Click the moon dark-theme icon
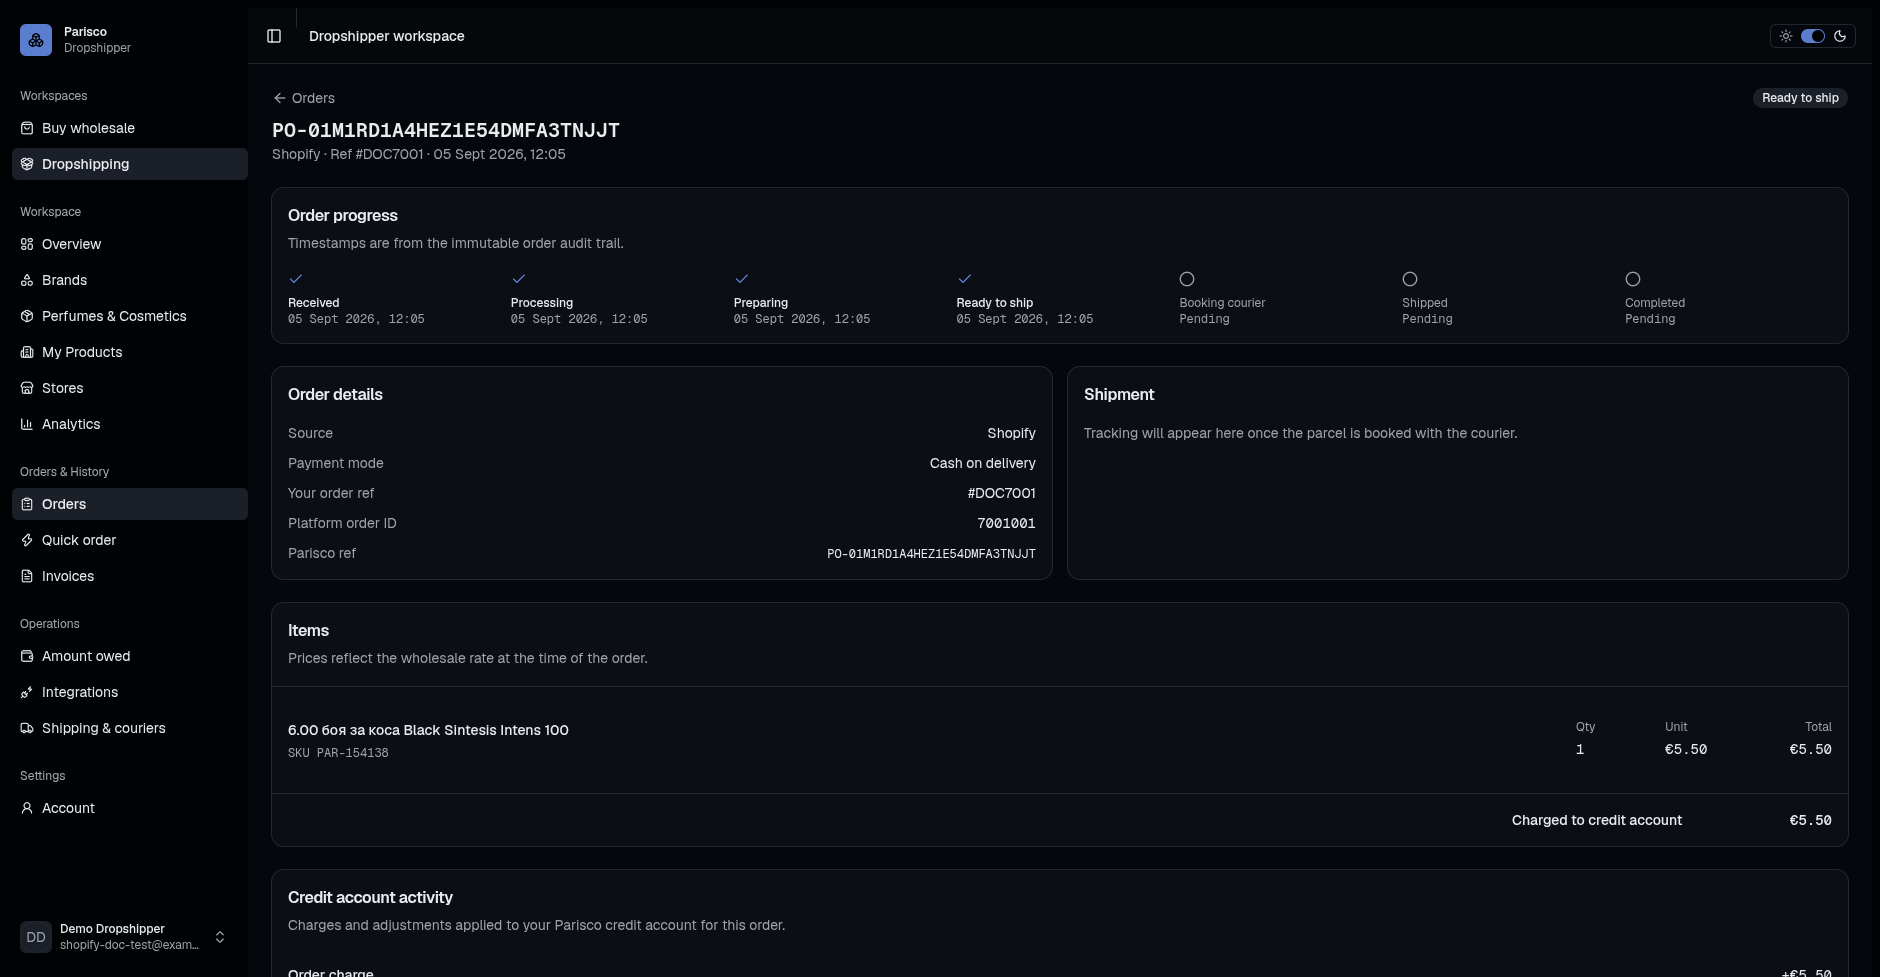This screenshot has height=977, width=1880. coord(1840,36)
